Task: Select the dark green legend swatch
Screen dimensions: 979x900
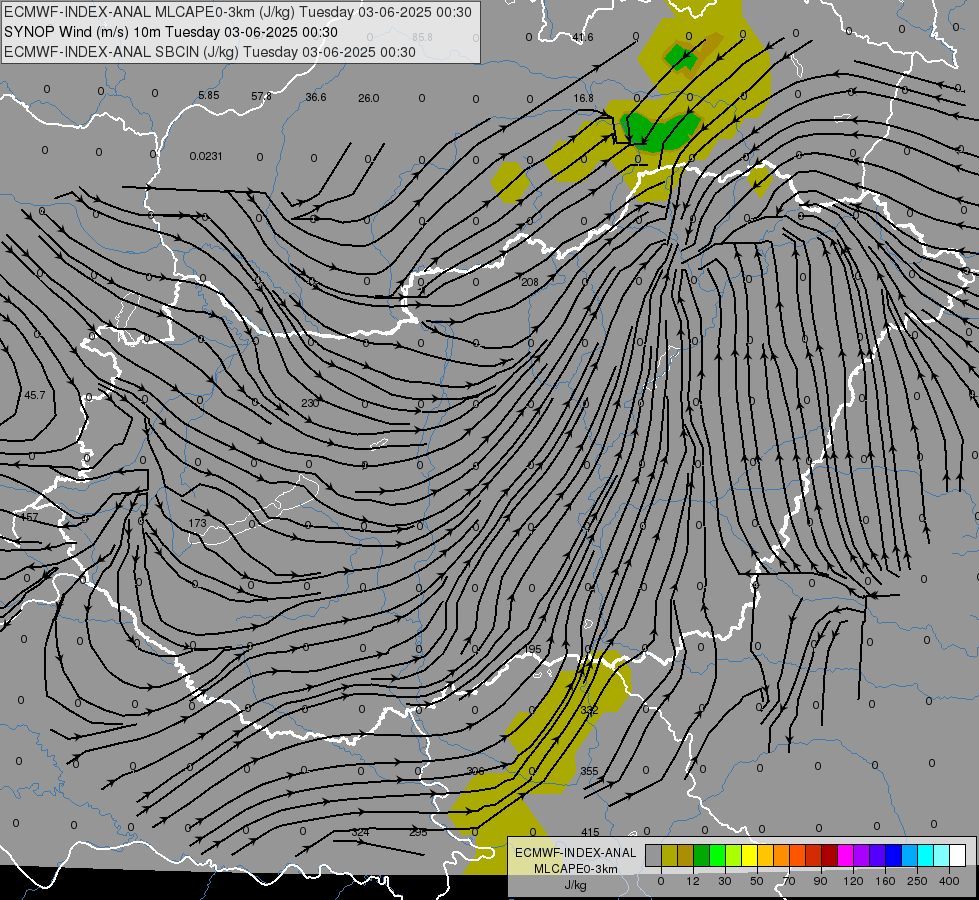Action: (x=701, y=856)
